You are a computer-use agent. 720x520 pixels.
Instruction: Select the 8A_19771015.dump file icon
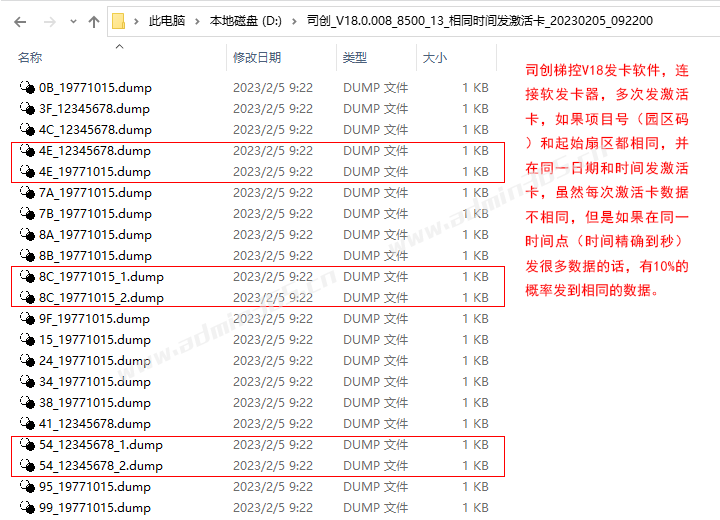point(28,234)
